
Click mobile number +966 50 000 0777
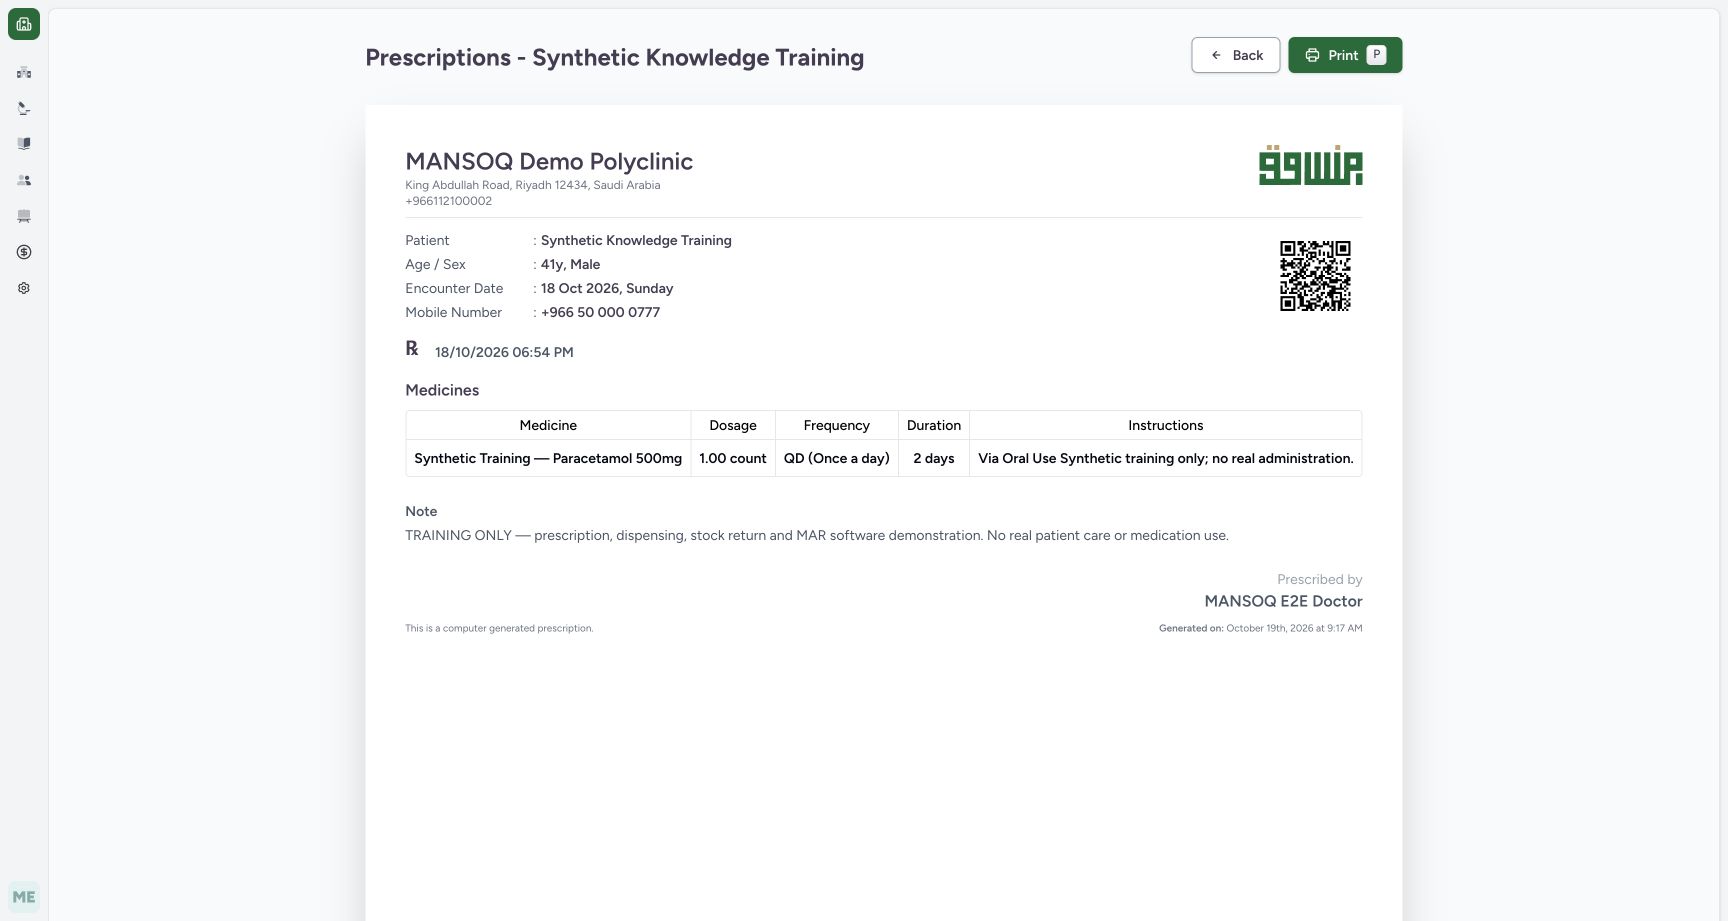pyautogui.click(x=600, y=312)
